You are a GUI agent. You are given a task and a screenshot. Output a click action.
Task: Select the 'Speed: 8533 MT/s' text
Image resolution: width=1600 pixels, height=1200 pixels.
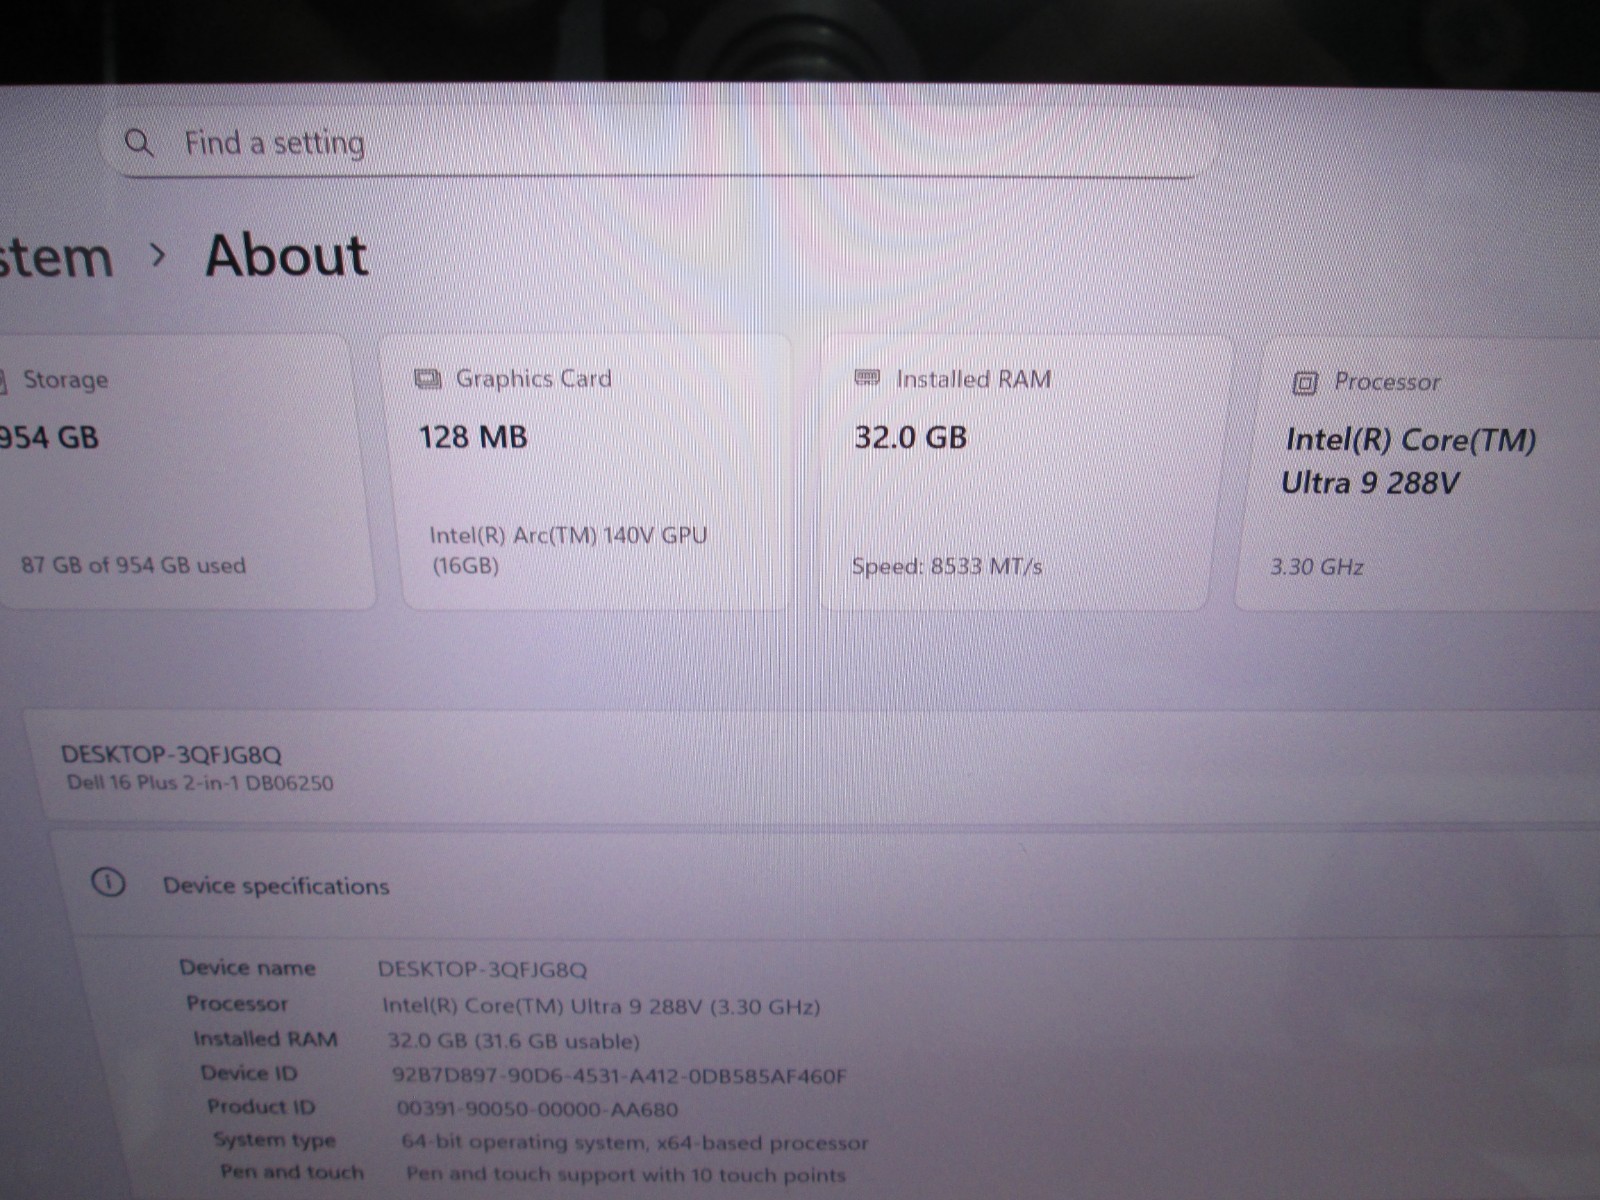(947, 566)
